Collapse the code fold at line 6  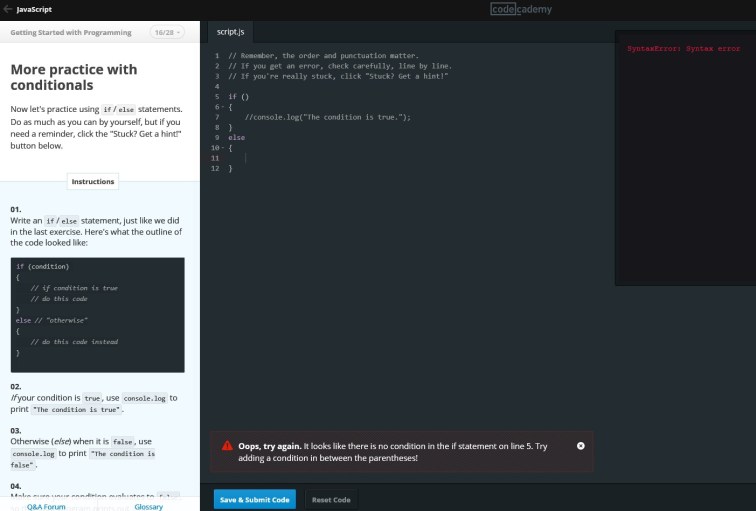tap(222, 107)
